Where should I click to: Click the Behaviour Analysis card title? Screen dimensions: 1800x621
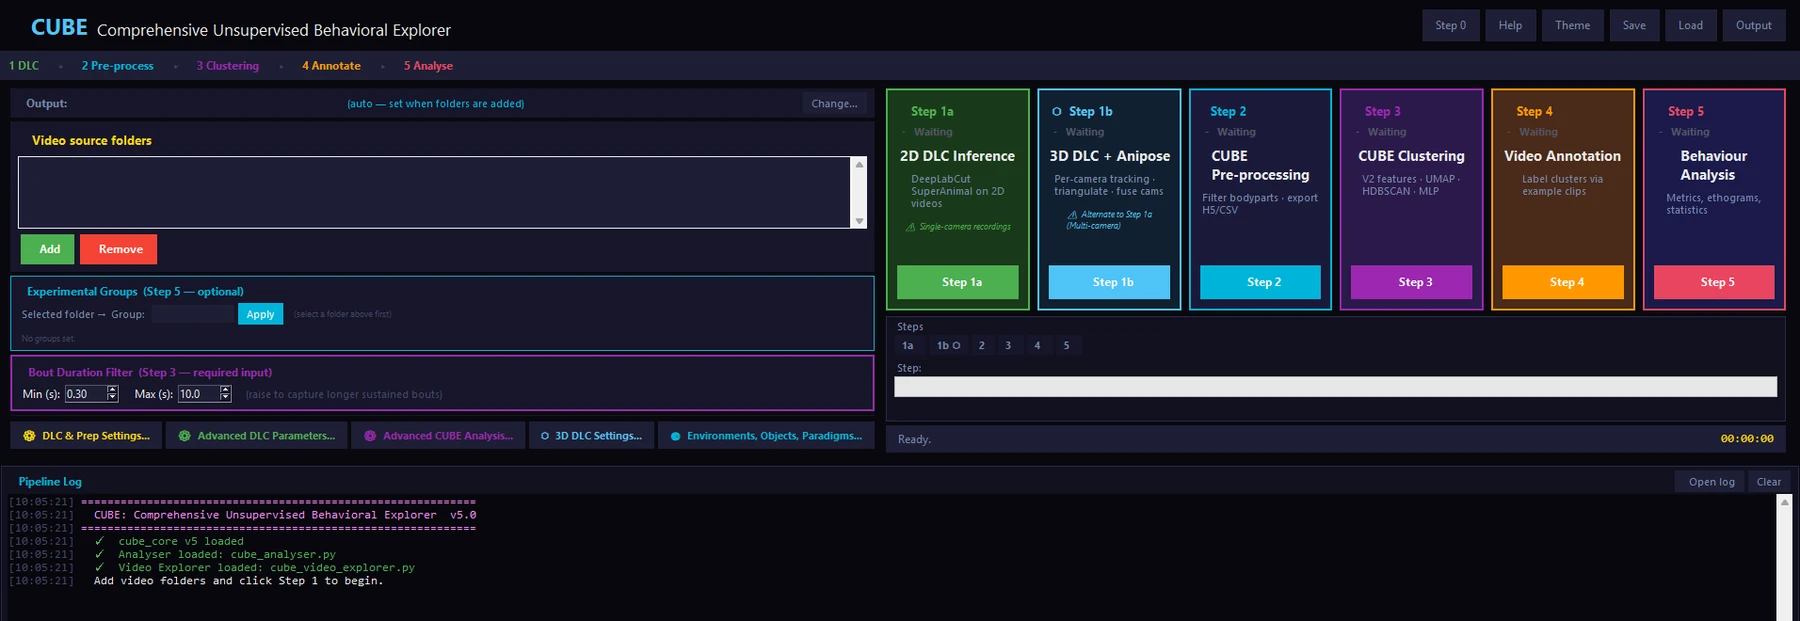coord(1713,165)
